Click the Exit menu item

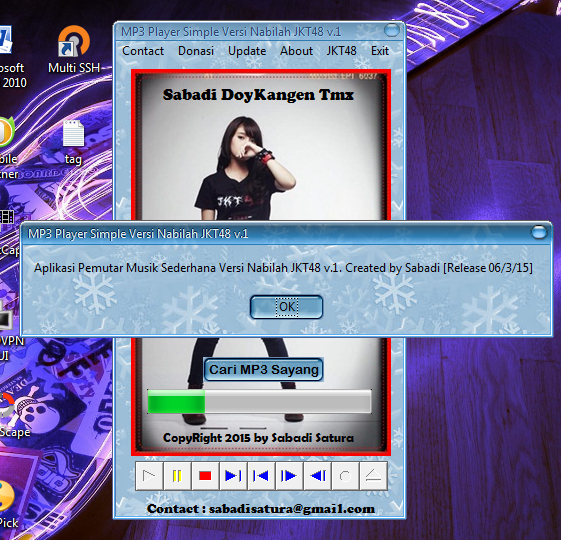tap(380, 51)
